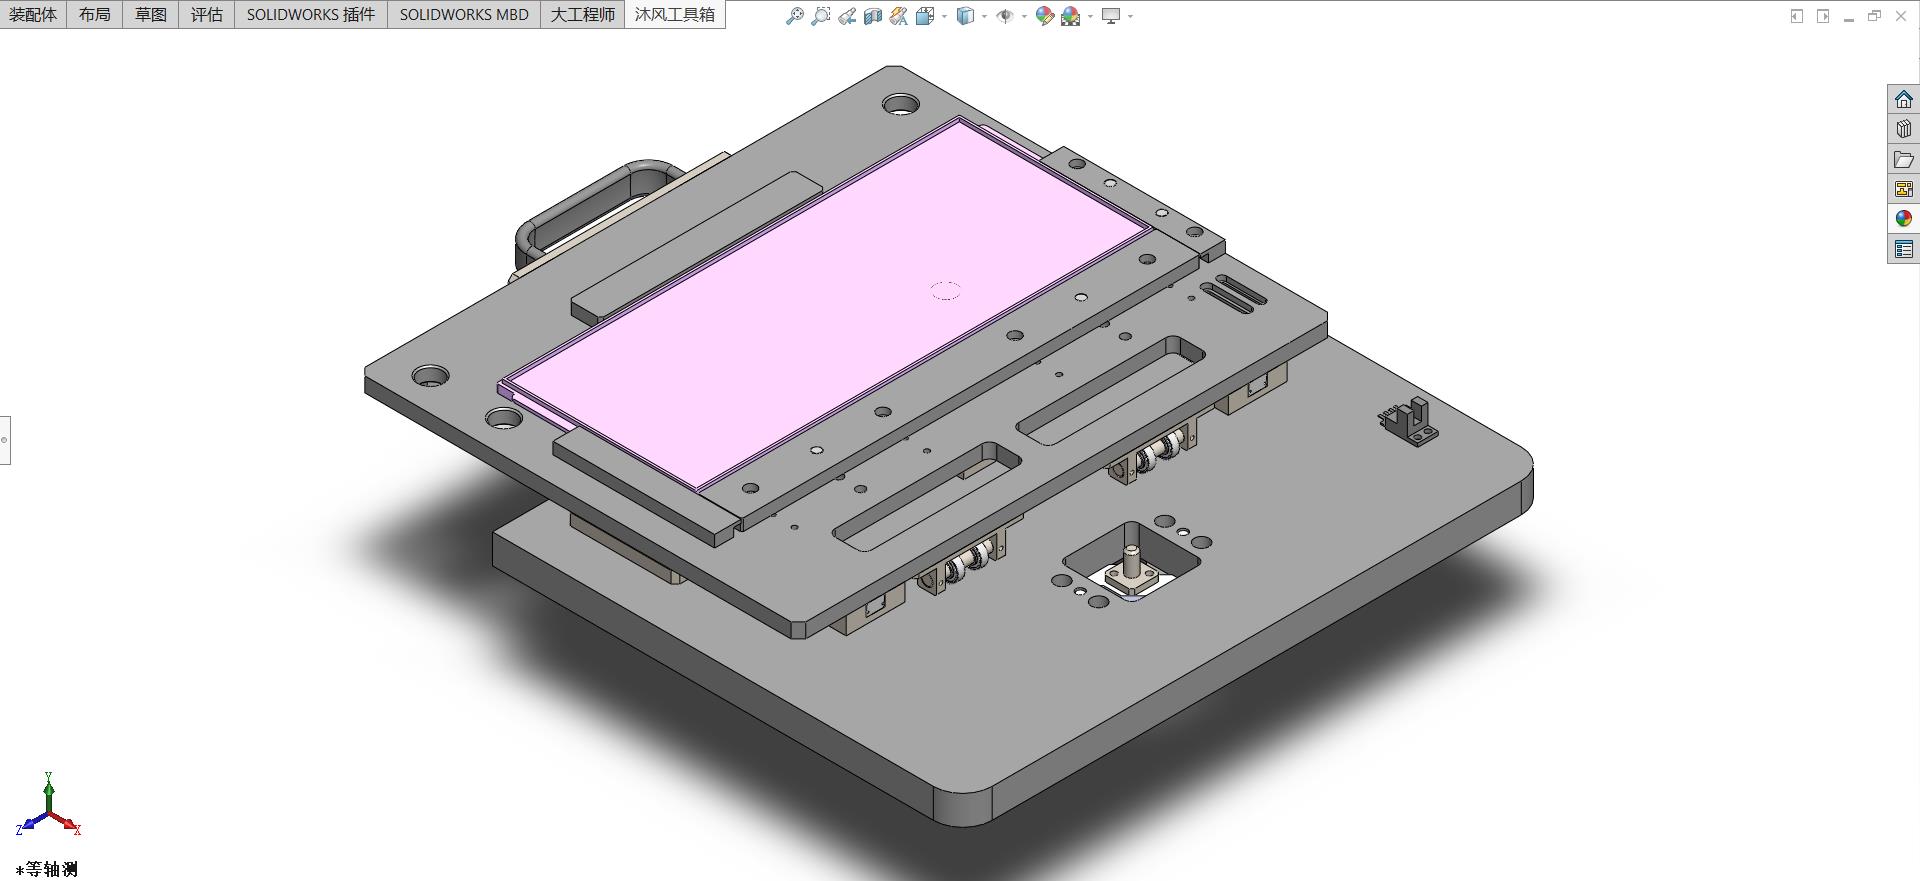Click the Previous View icon
The width and height of the screenshot is (1920, 881).
pos(847,16)
